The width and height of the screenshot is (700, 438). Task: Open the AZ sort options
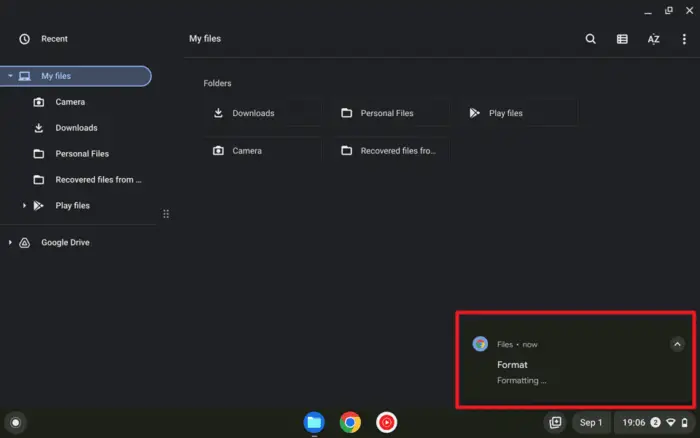653,39
